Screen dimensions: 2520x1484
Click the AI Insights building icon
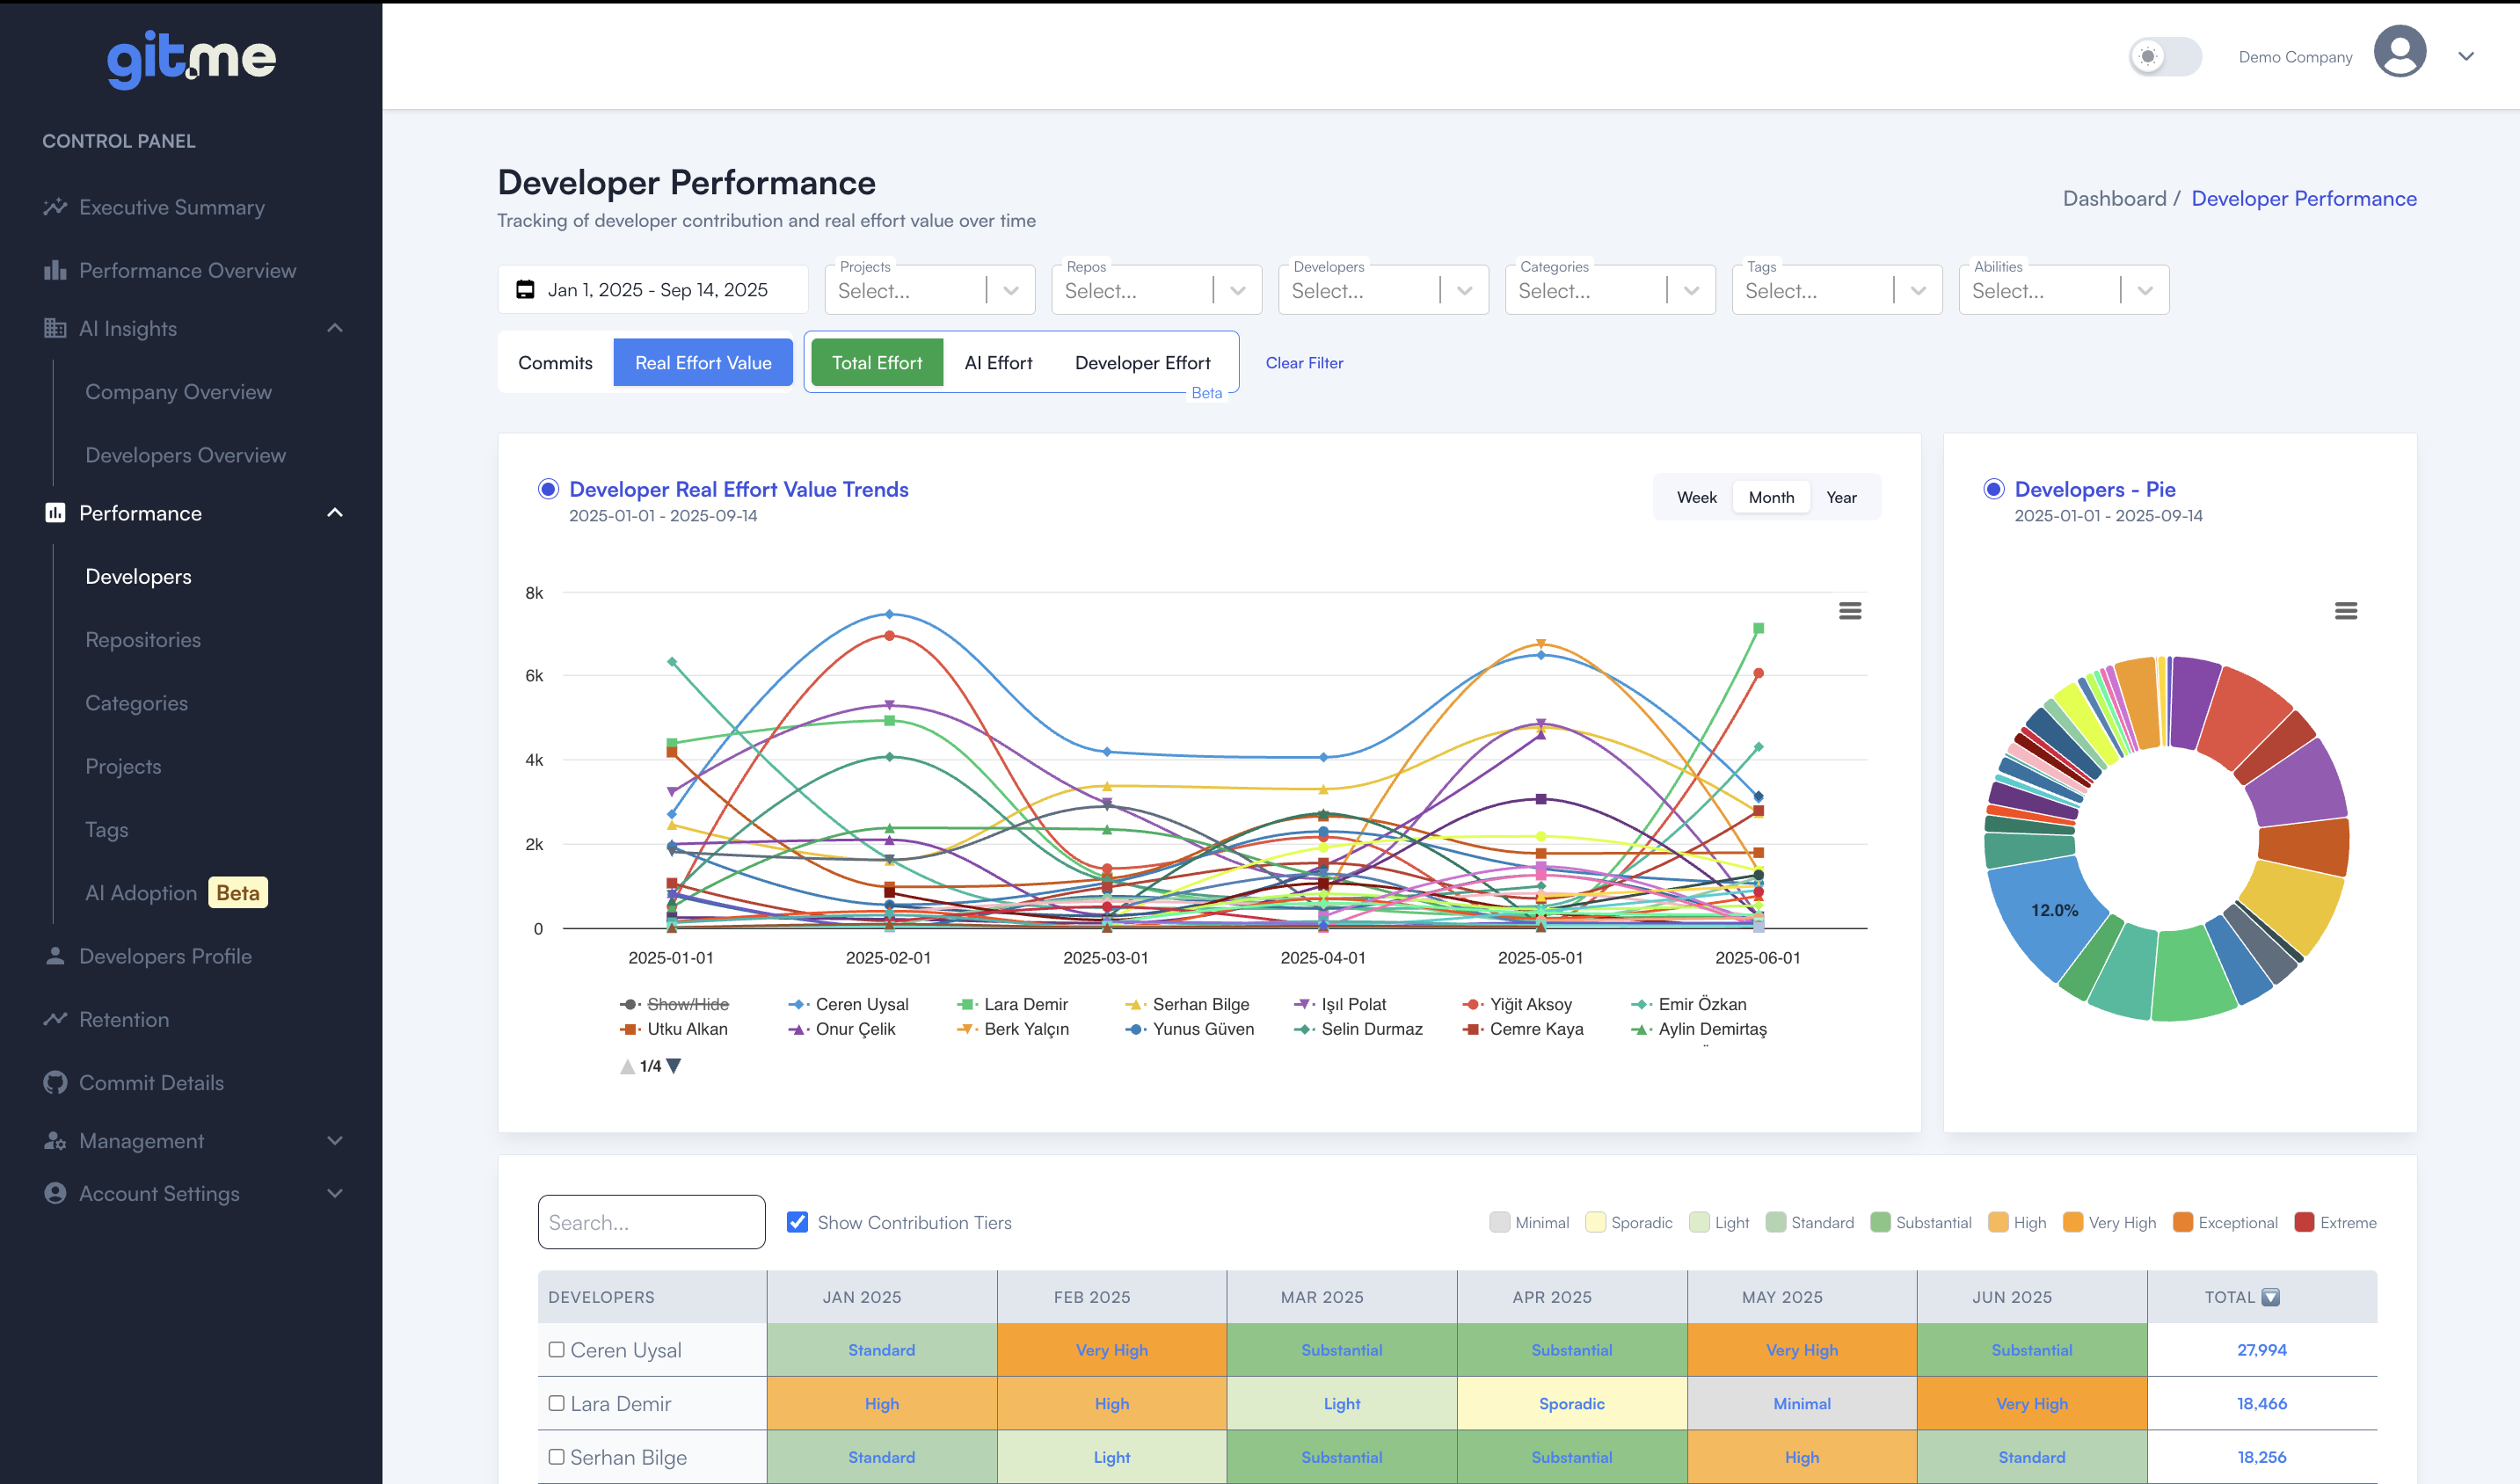[x=56, y=328]
